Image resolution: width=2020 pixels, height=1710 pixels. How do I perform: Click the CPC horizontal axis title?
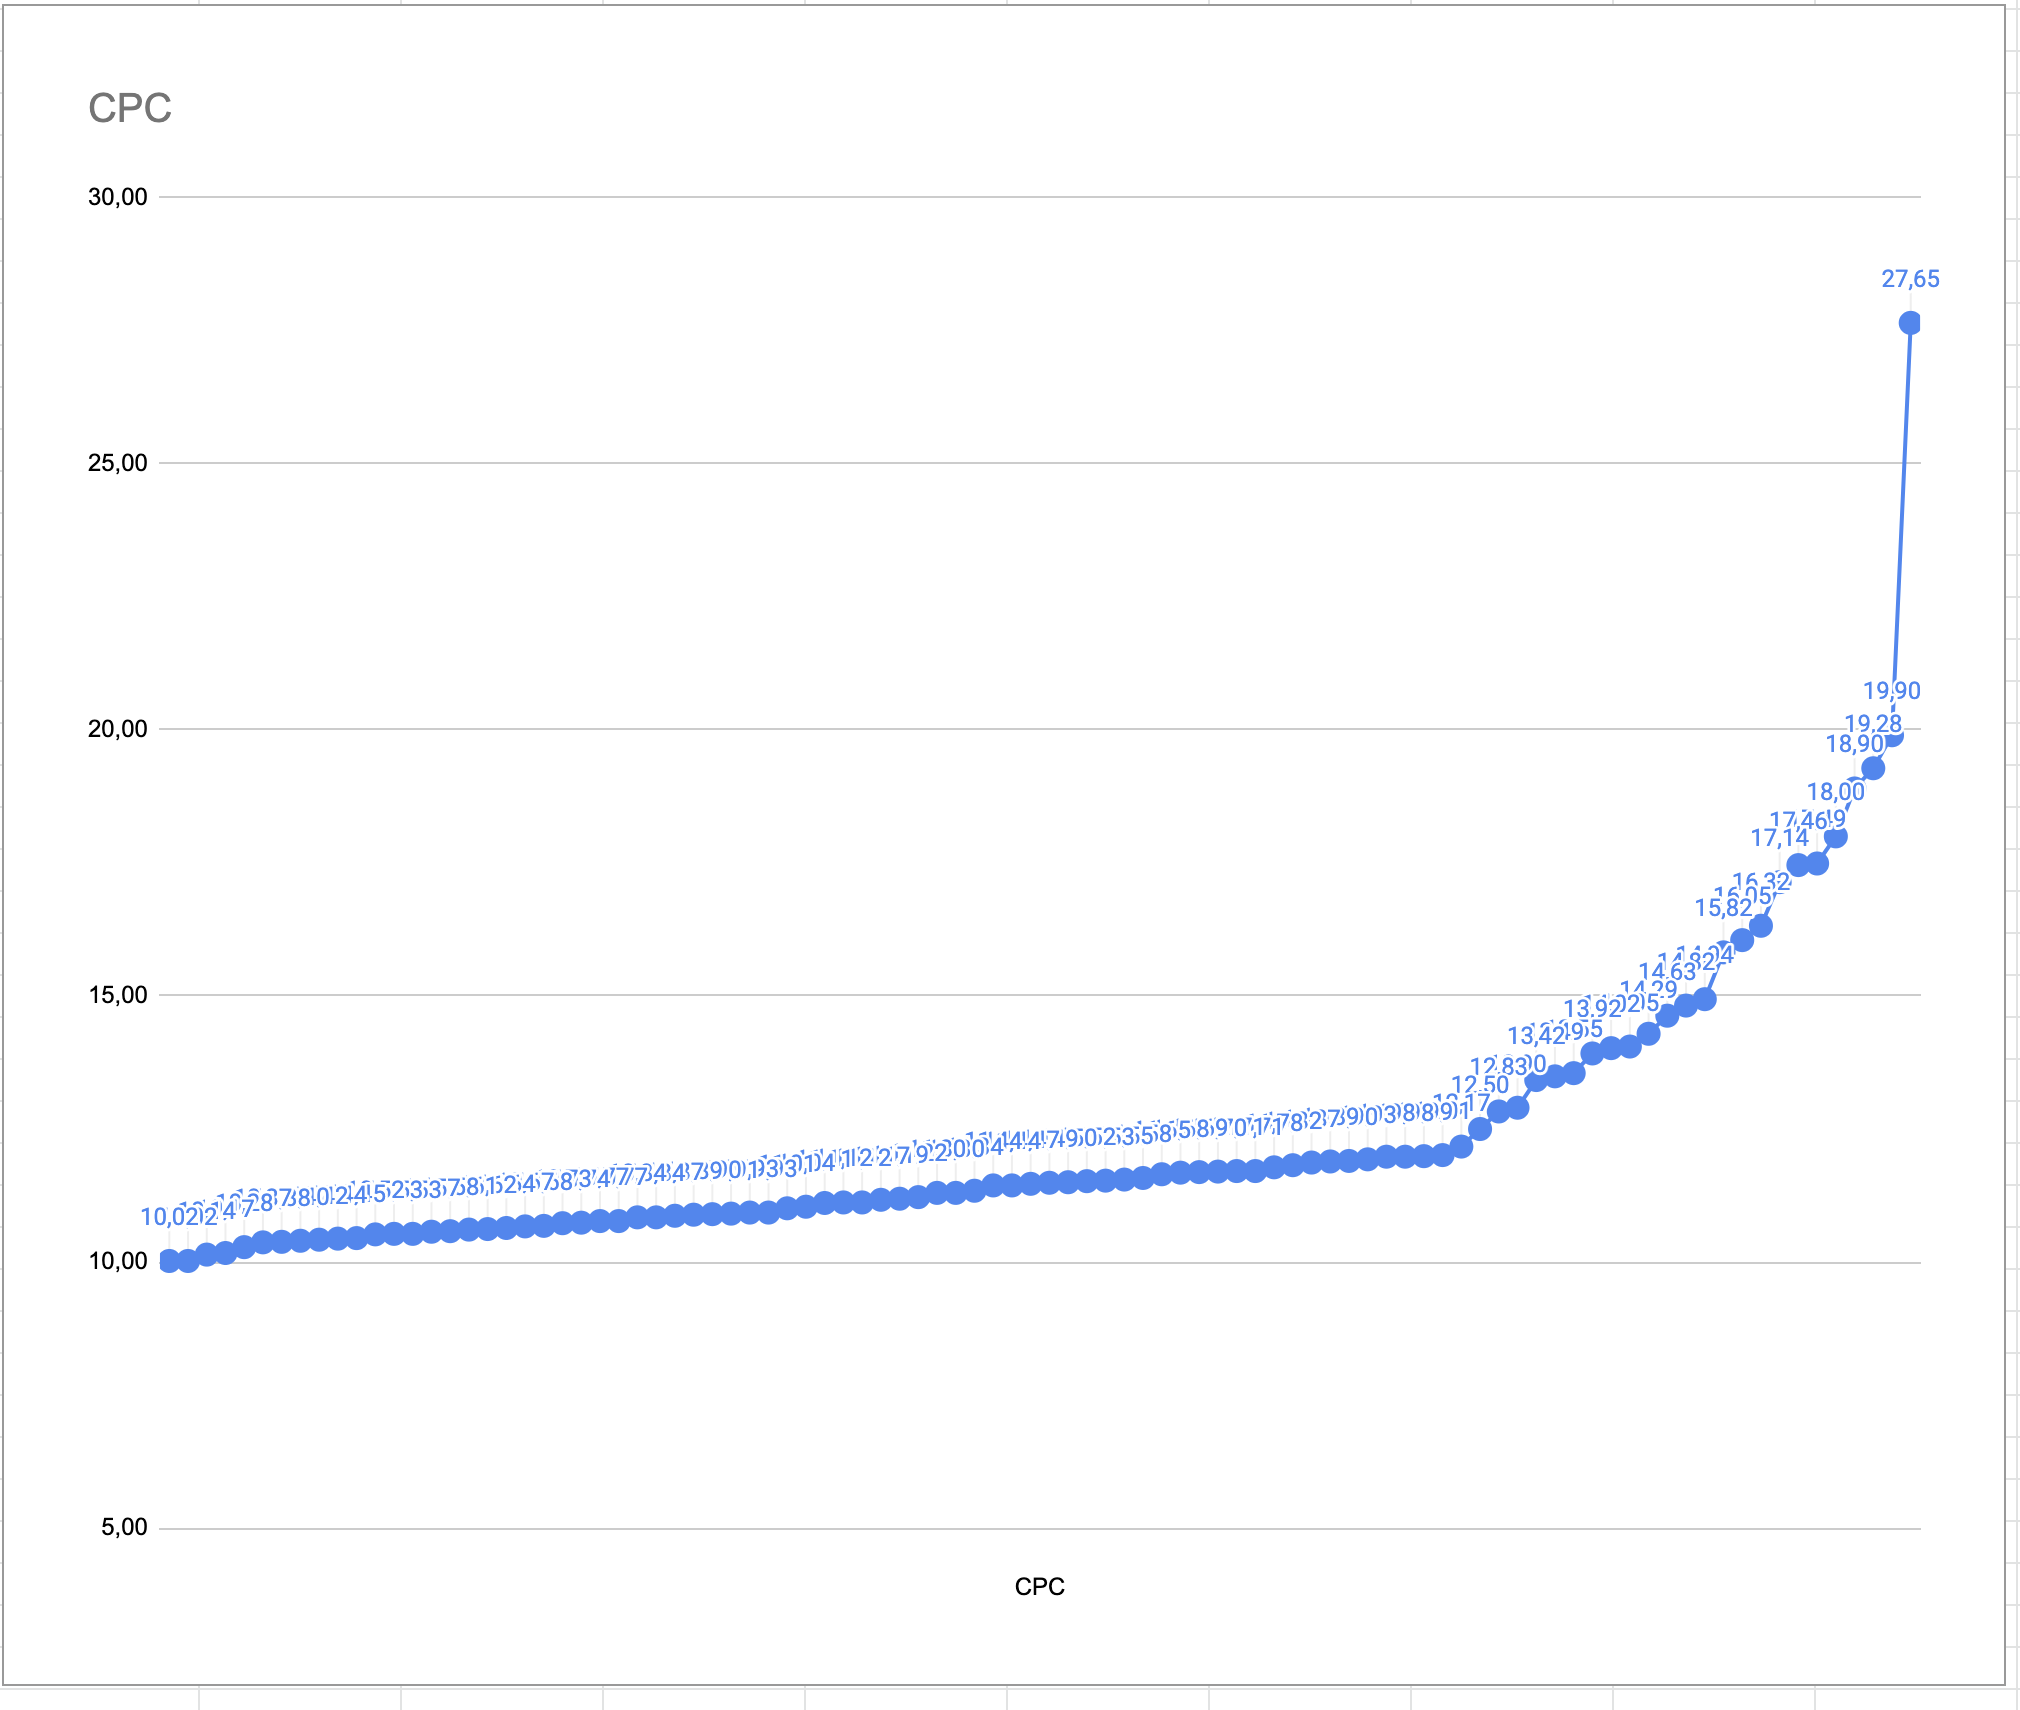click(1039, 1587)
